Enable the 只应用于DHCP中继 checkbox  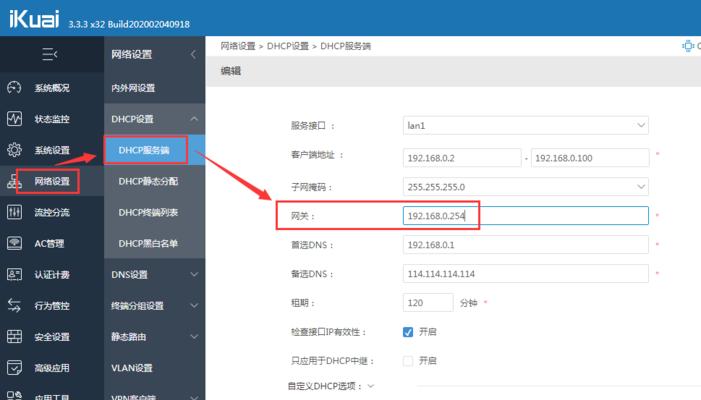click(x=408, y=360)
